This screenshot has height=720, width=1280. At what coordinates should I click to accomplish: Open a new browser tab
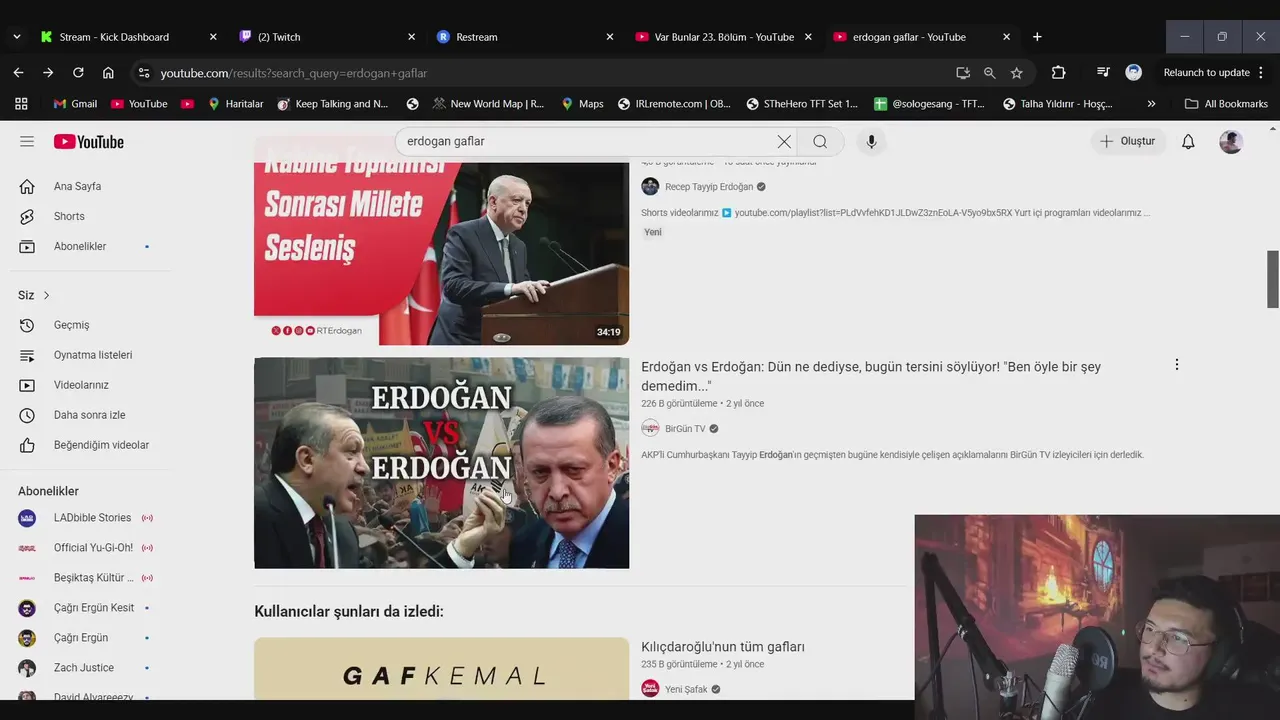coord(1037,37)
